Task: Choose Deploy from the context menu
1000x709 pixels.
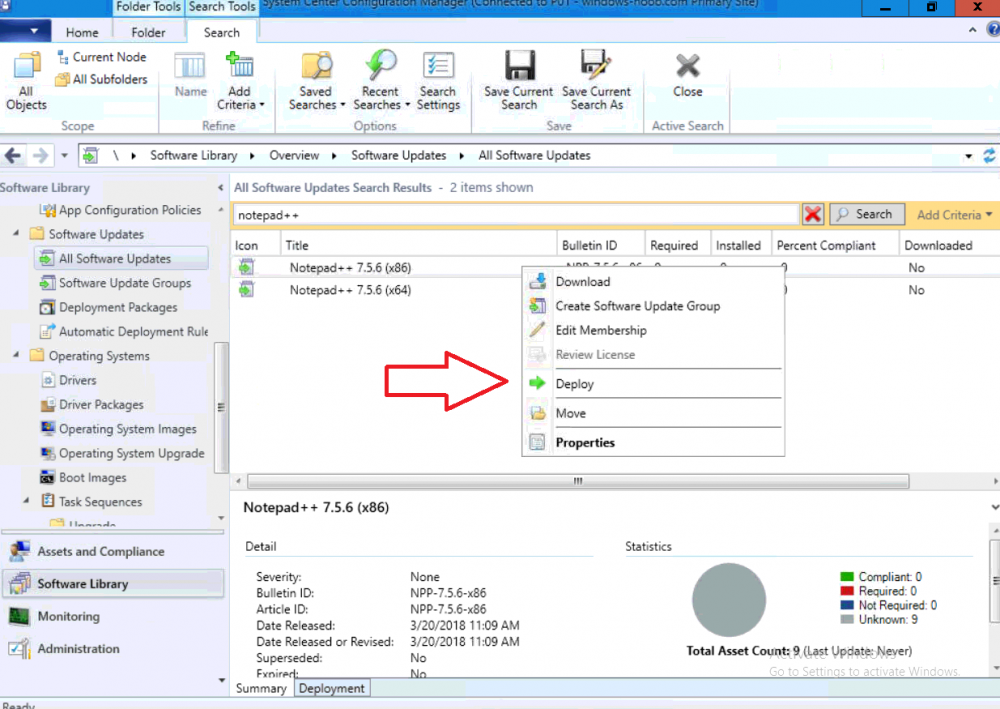Action: (653, 384)
